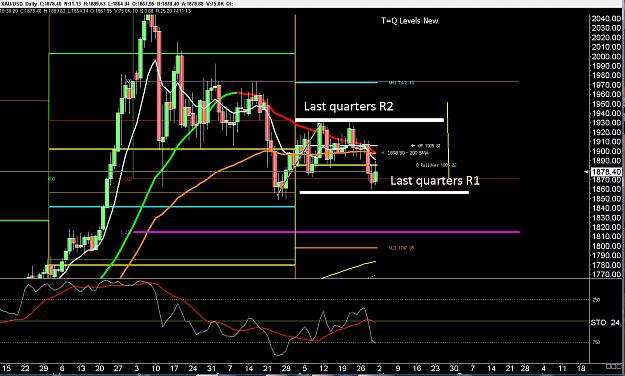Click date label 15 on the time axis
The image size is (625, 376).
(6, 368)
